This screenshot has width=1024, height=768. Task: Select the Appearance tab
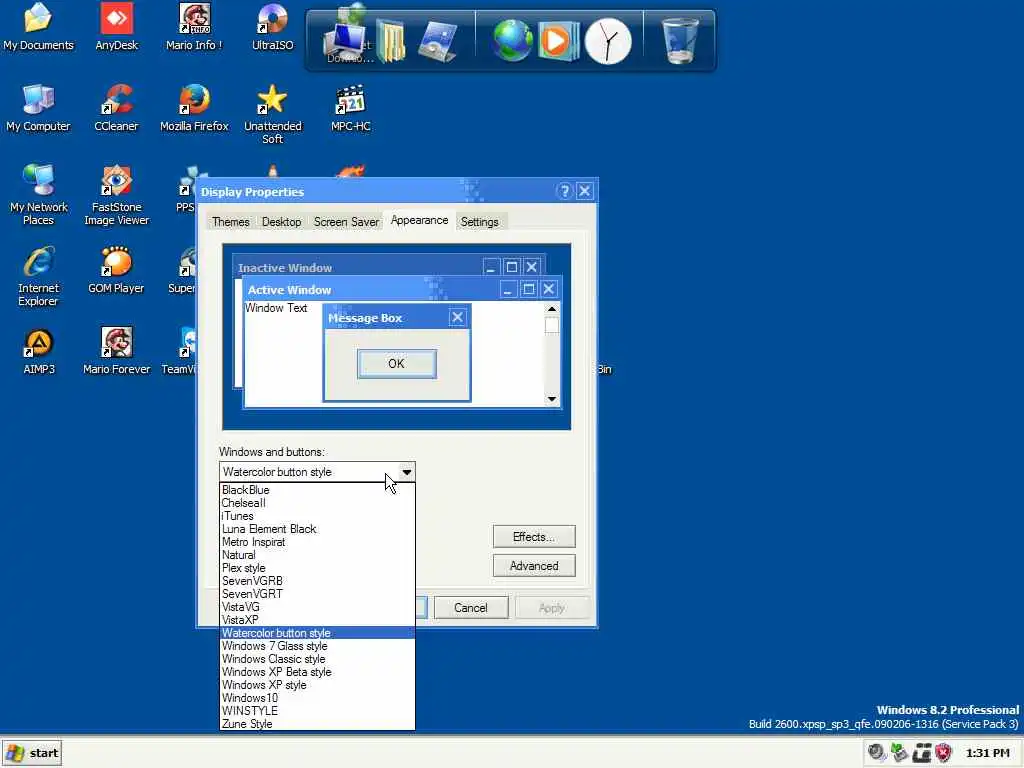coord(419,221)
